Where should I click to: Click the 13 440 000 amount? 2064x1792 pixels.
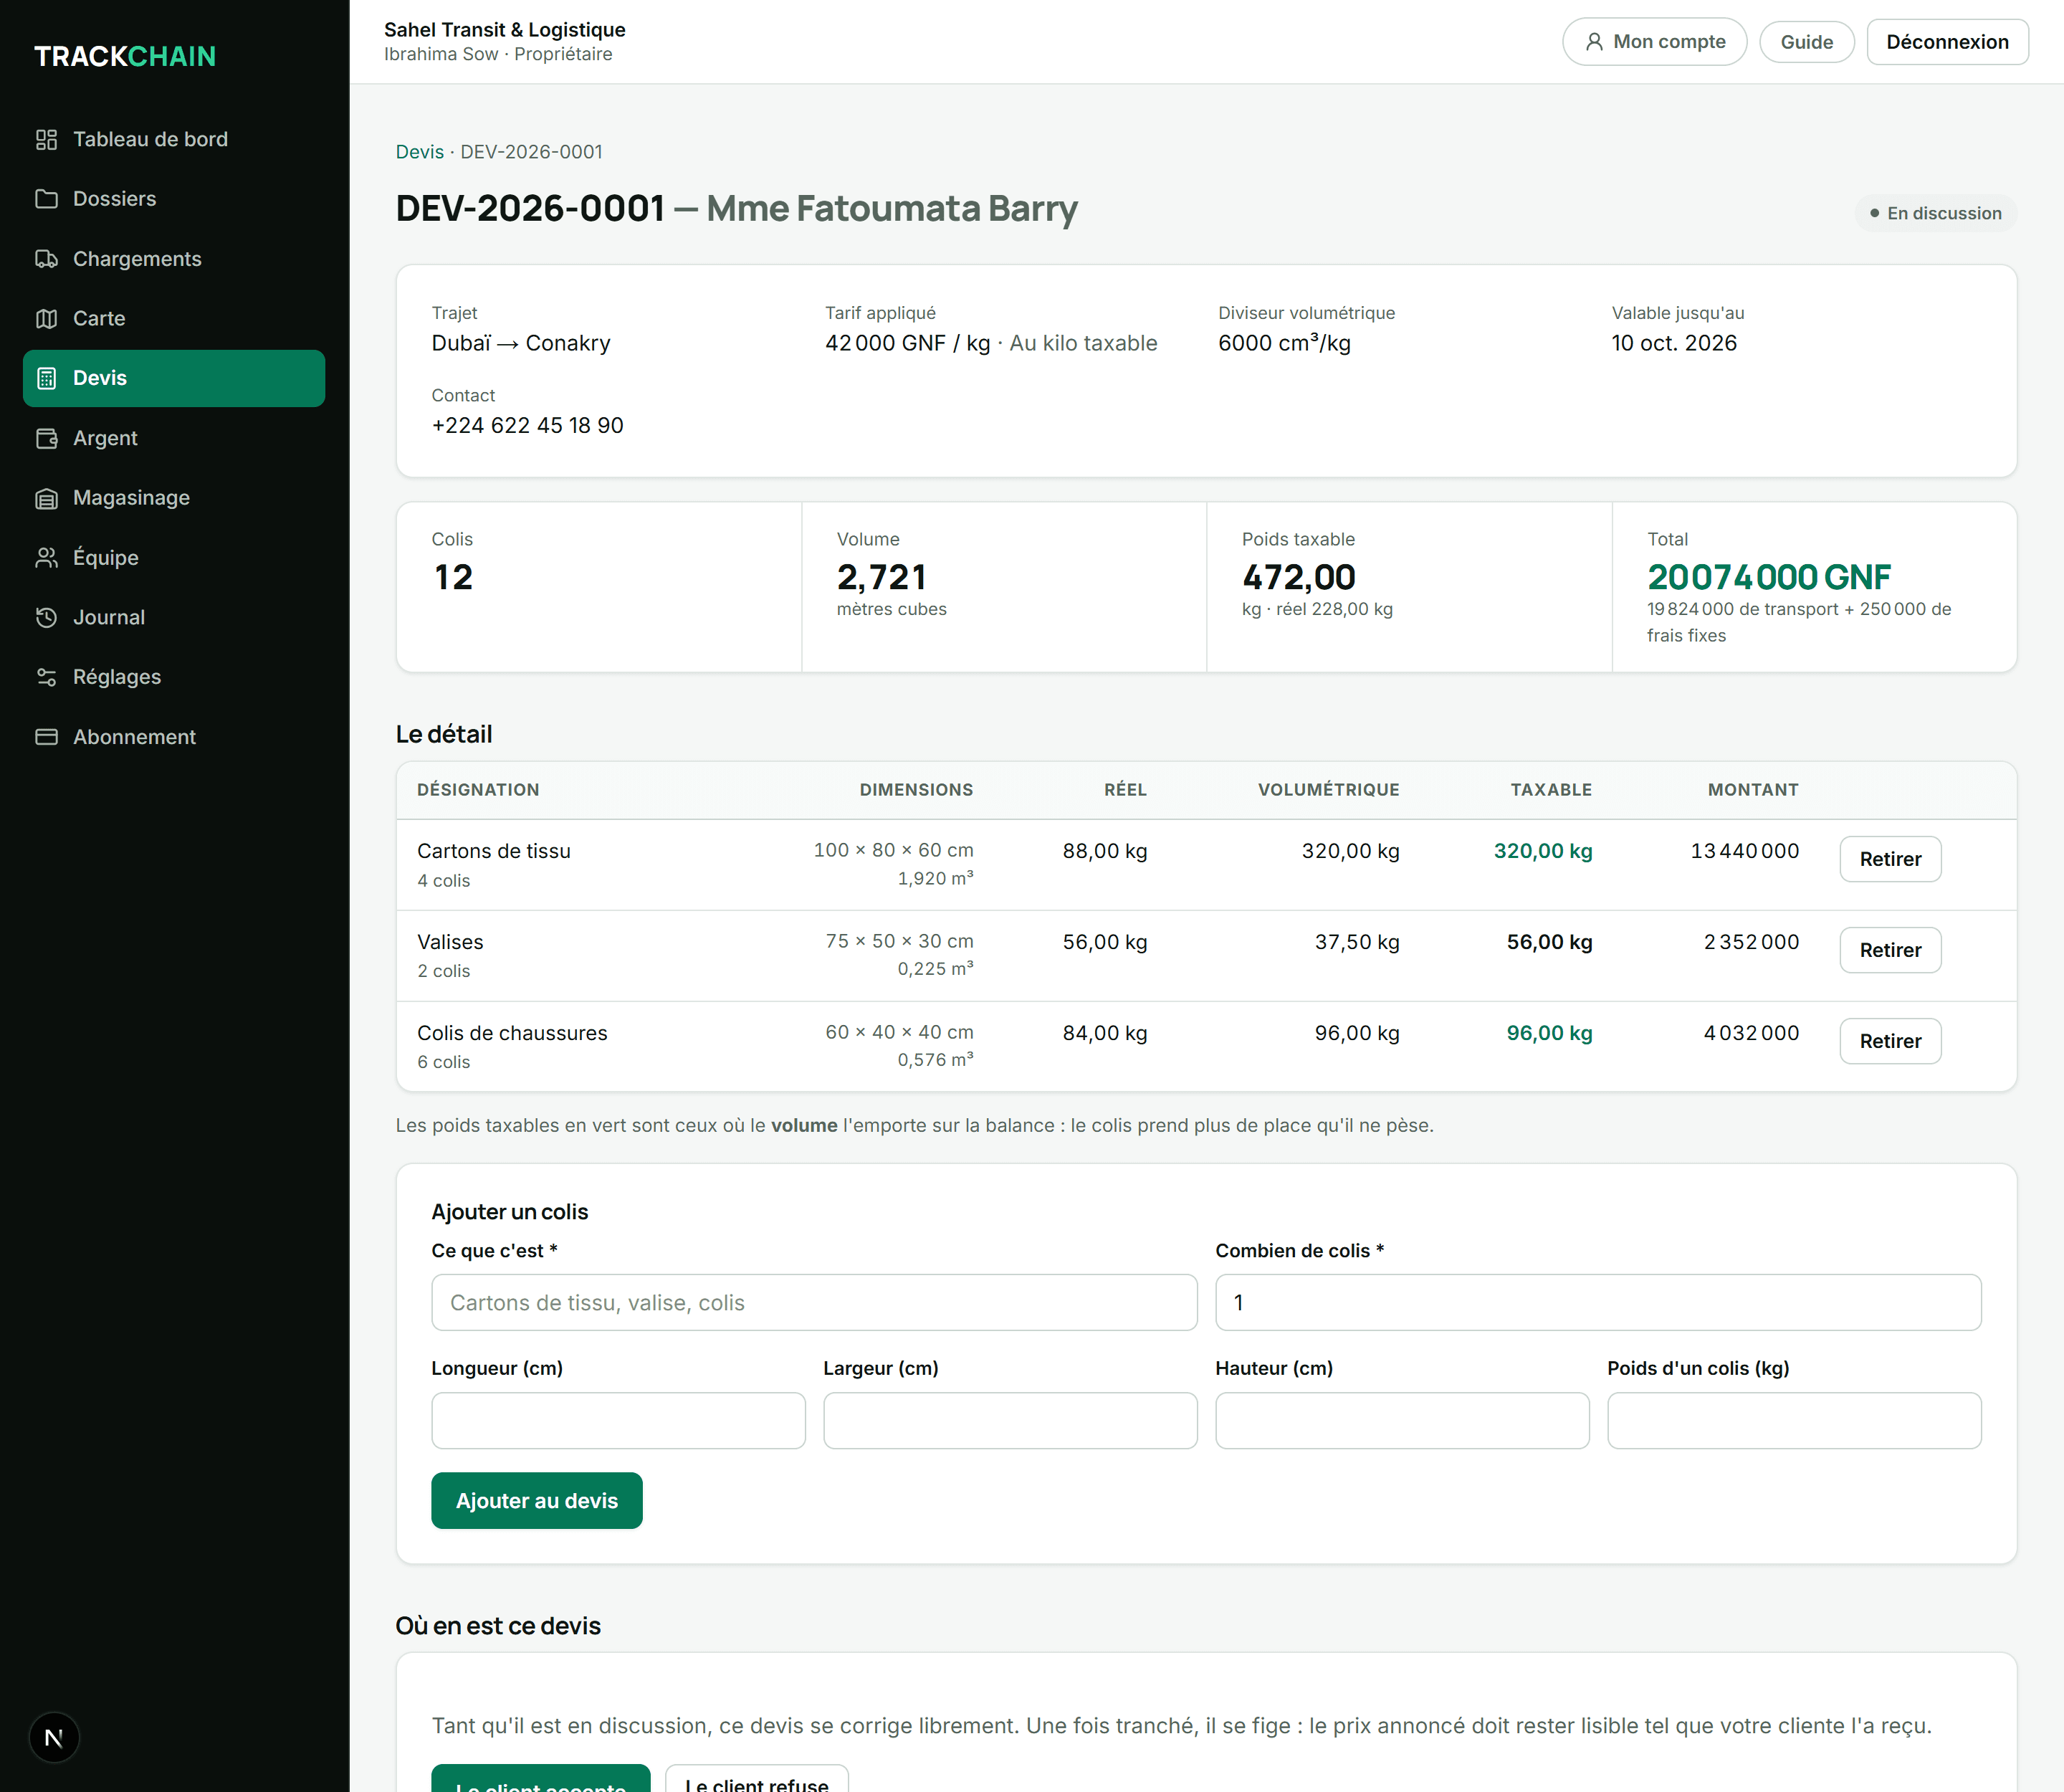pyautogui.click(x=1744, y=851)
